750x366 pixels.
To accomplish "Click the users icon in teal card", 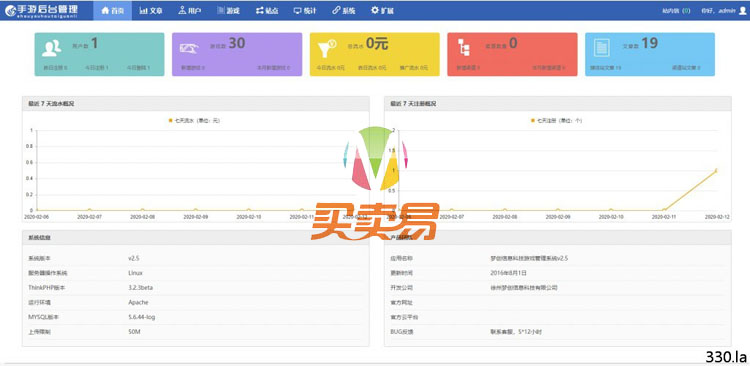I will (51, 48).
